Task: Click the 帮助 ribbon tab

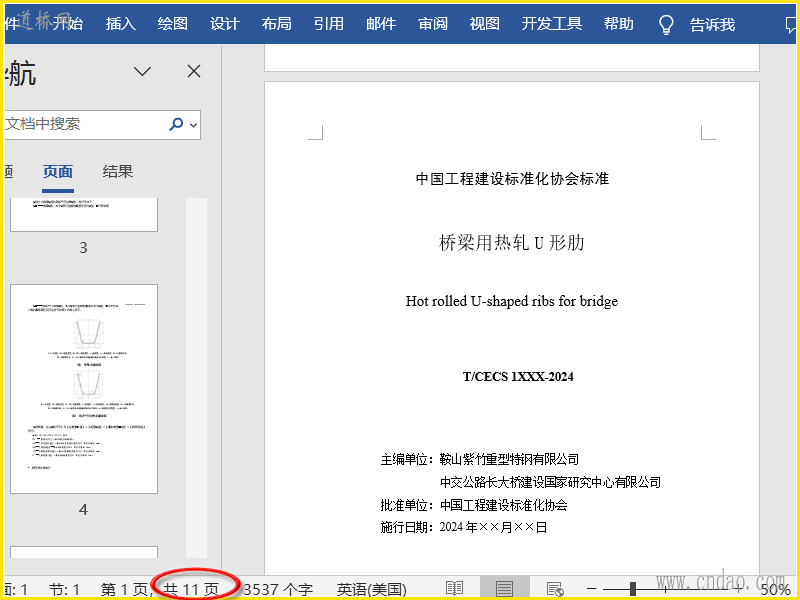Action: click(x=619, y=23)
